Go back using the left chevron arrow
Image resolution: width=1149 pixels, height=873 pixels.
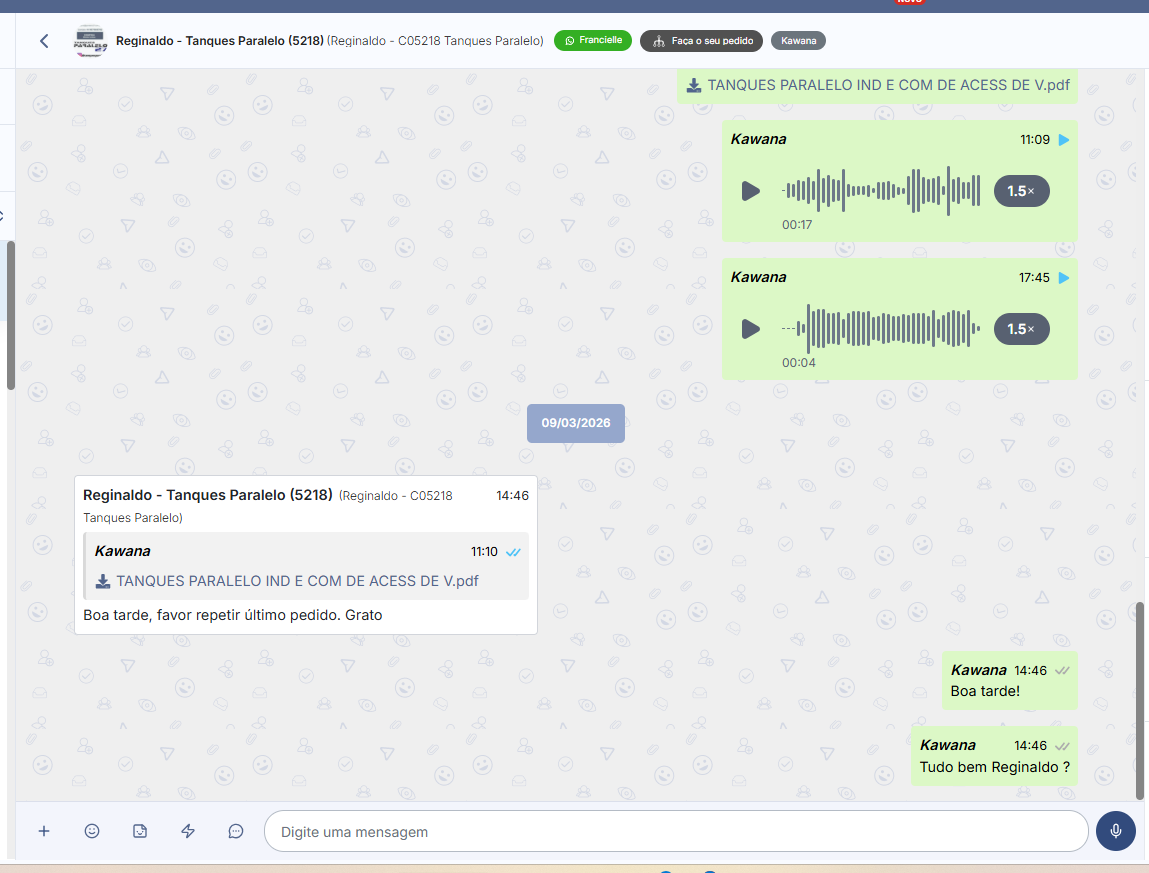coord(44,41)
